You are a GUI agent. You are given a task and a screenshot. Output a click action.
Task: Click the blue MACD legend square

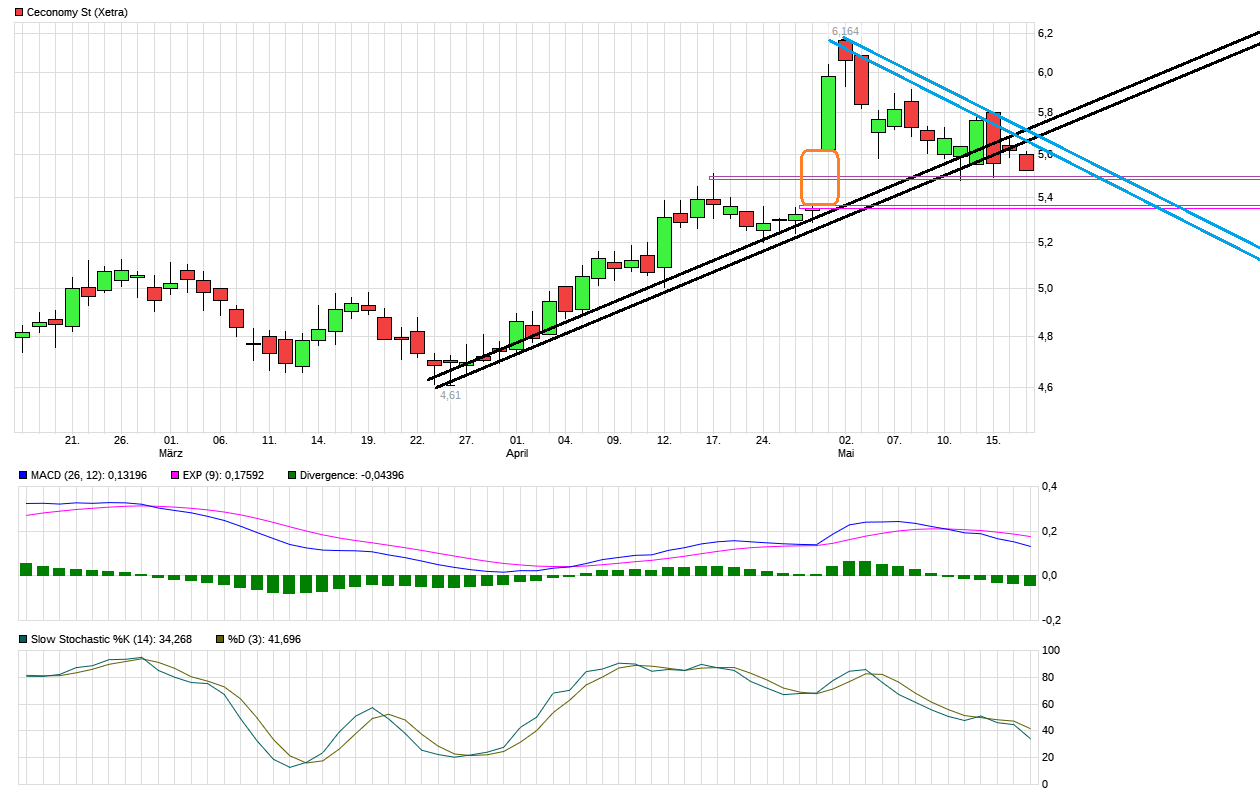click(23, 475)
